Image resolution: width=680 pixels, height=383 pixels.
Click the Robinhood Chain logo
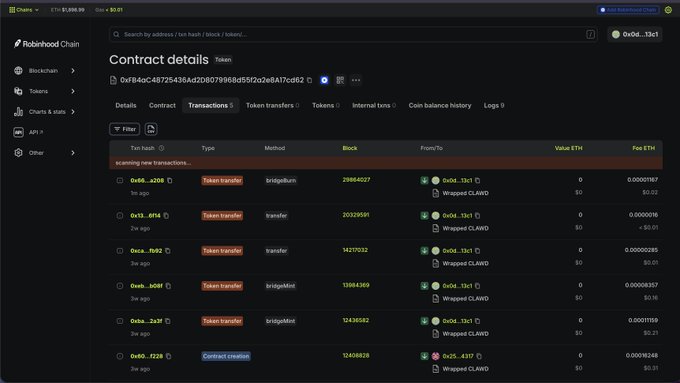point(47,44)
